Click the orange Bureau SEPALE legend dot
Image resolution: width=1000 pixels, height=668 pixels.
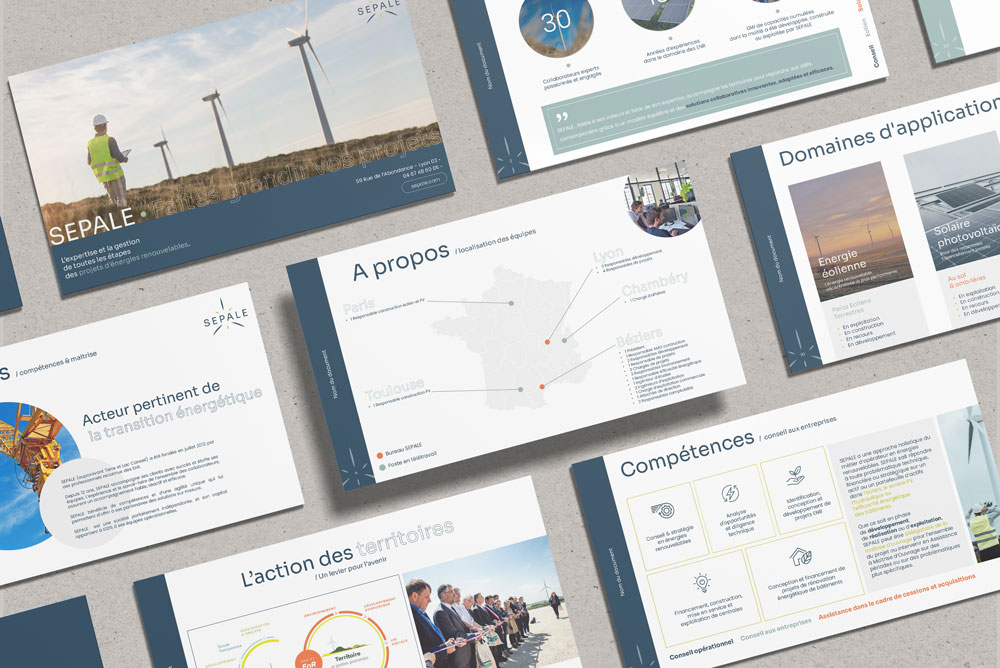click(x=377, y=455)
